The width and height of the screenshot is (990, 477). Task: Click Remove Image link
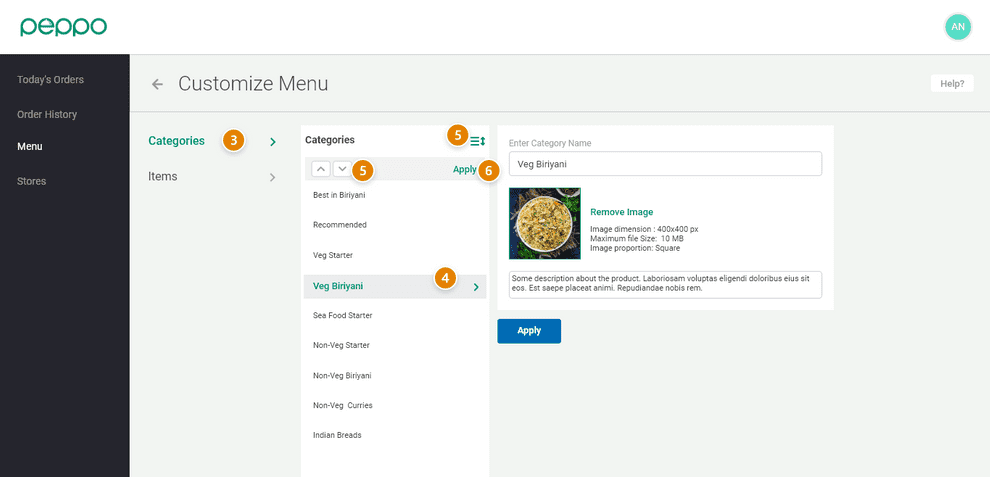pos(621,212)
